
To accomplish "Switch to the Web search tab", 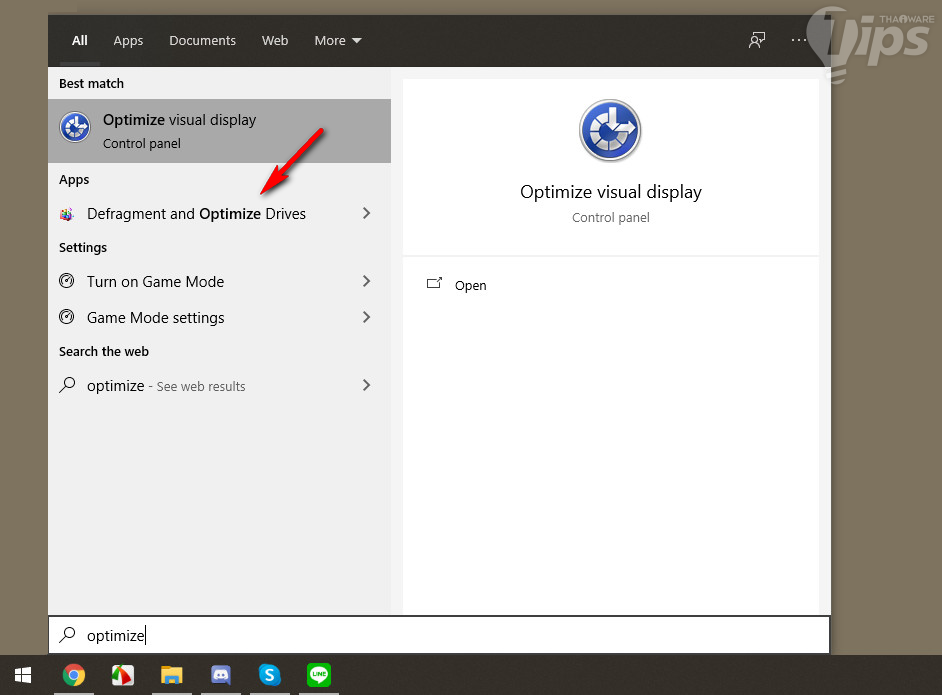I will 275,41.
